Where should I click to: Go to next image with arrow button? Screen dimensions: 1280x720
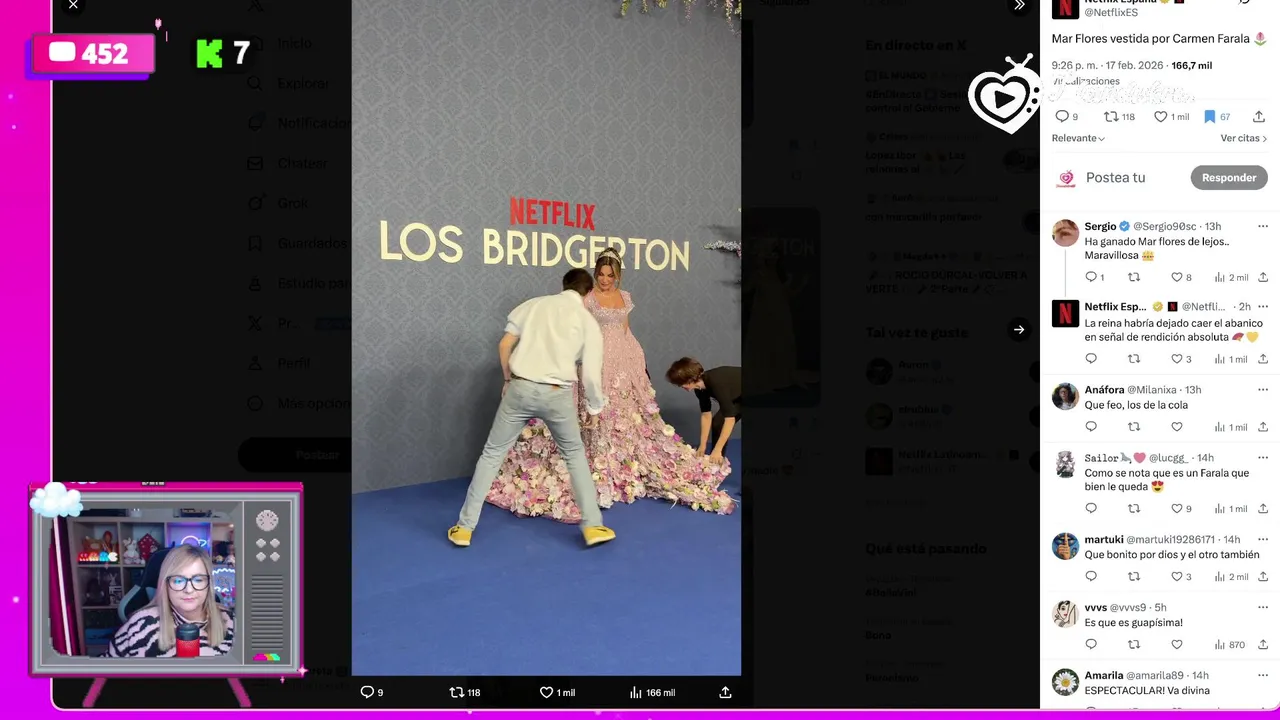[x=1018, y=329]
